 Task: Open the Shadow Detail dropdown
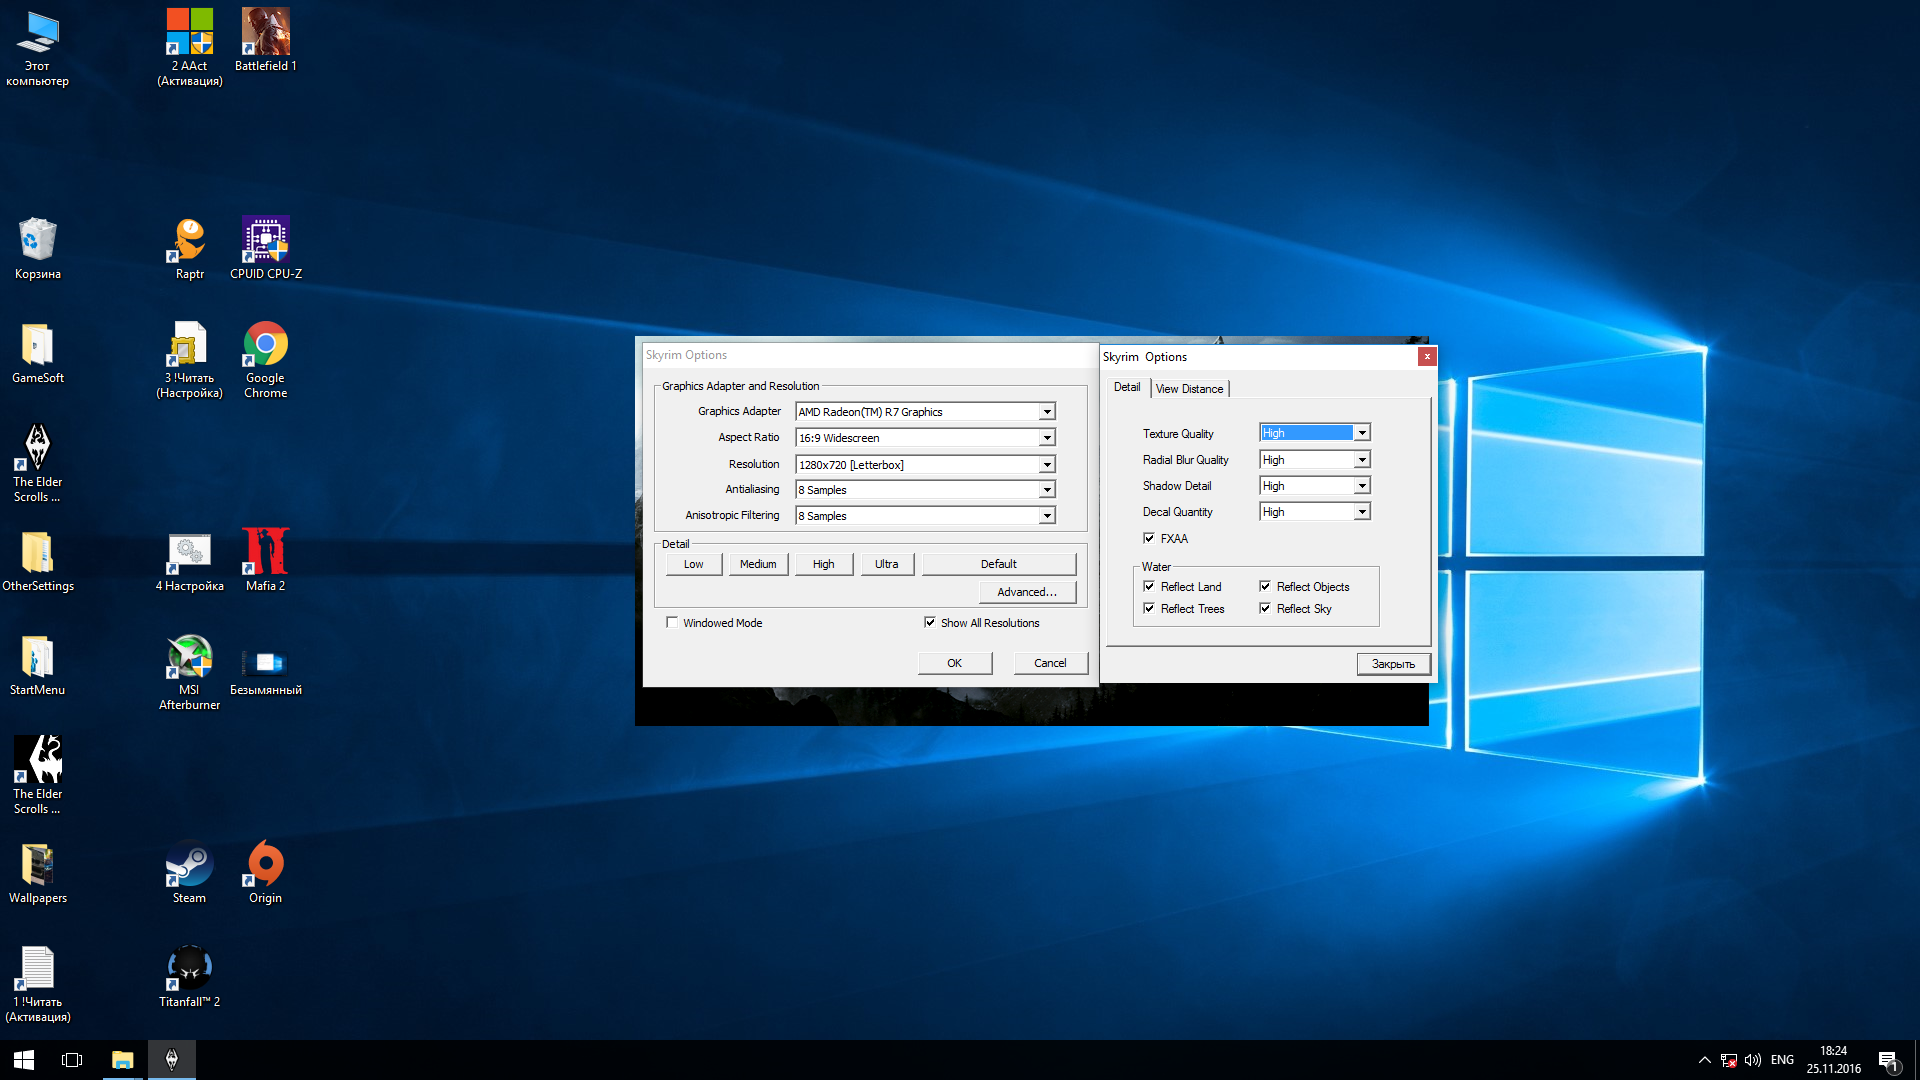point(1314,485)
